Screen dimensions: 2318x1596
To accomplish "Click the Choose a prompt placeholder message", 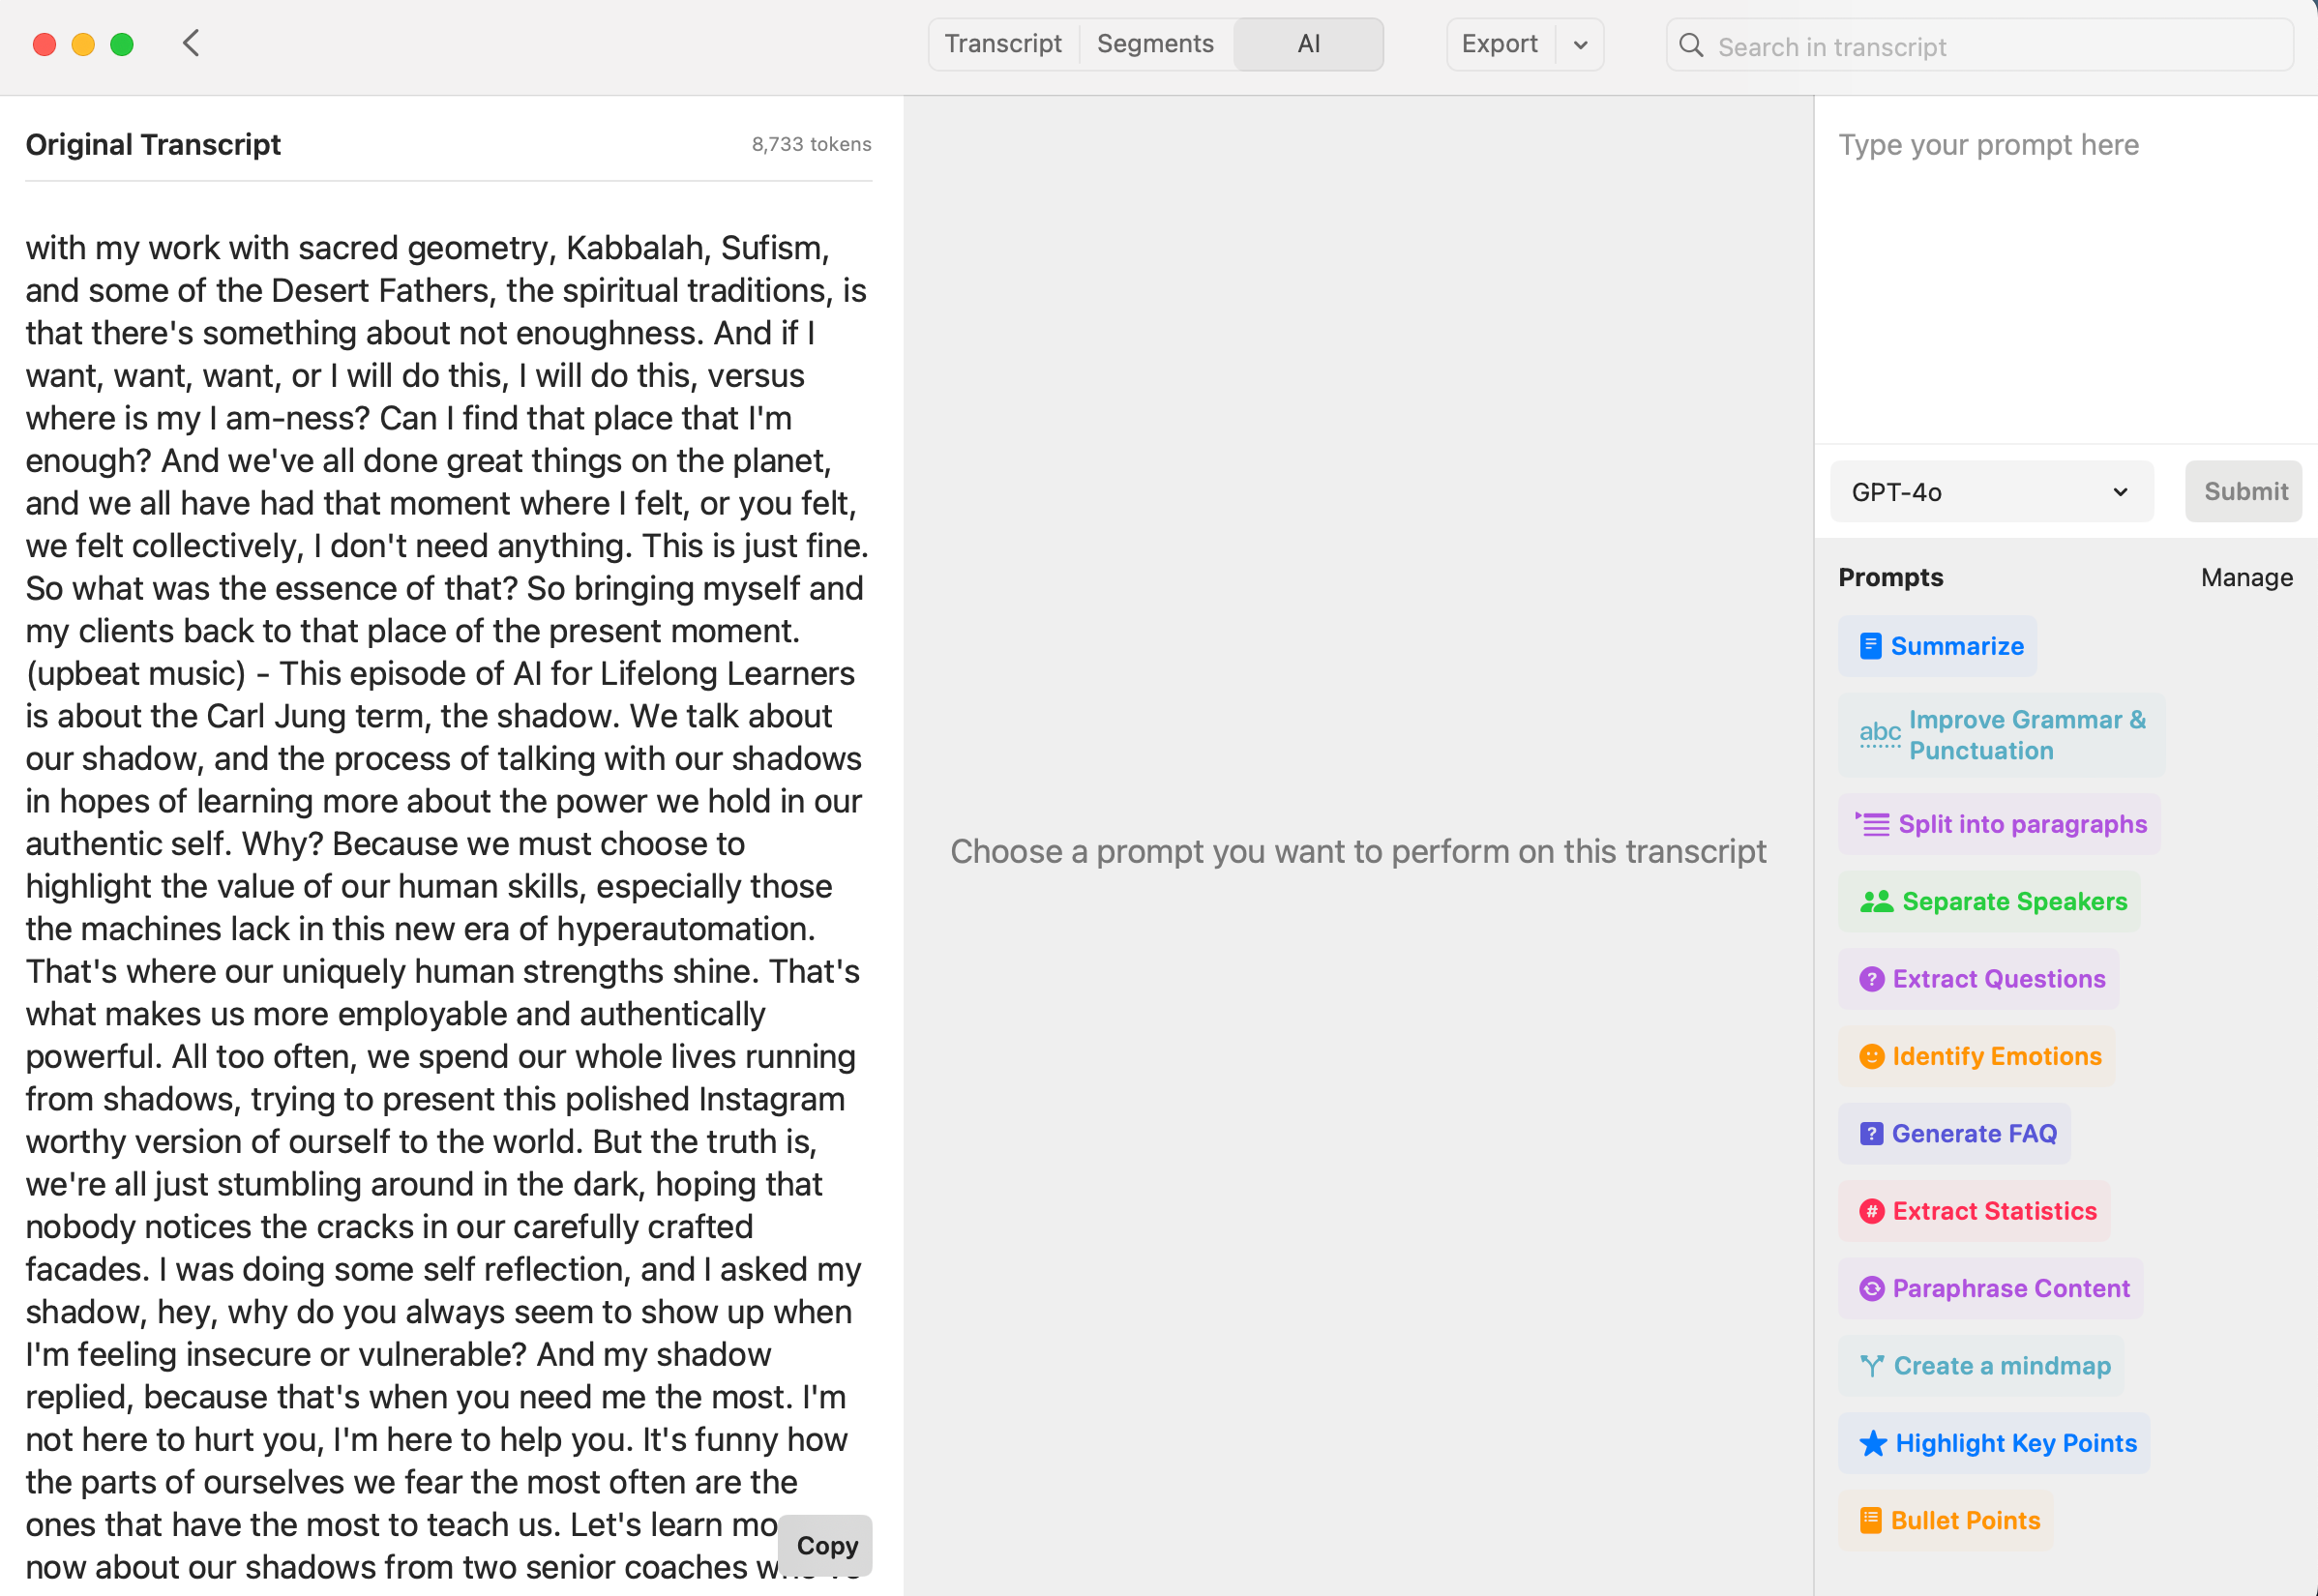I will click(x=1358, y=851).
